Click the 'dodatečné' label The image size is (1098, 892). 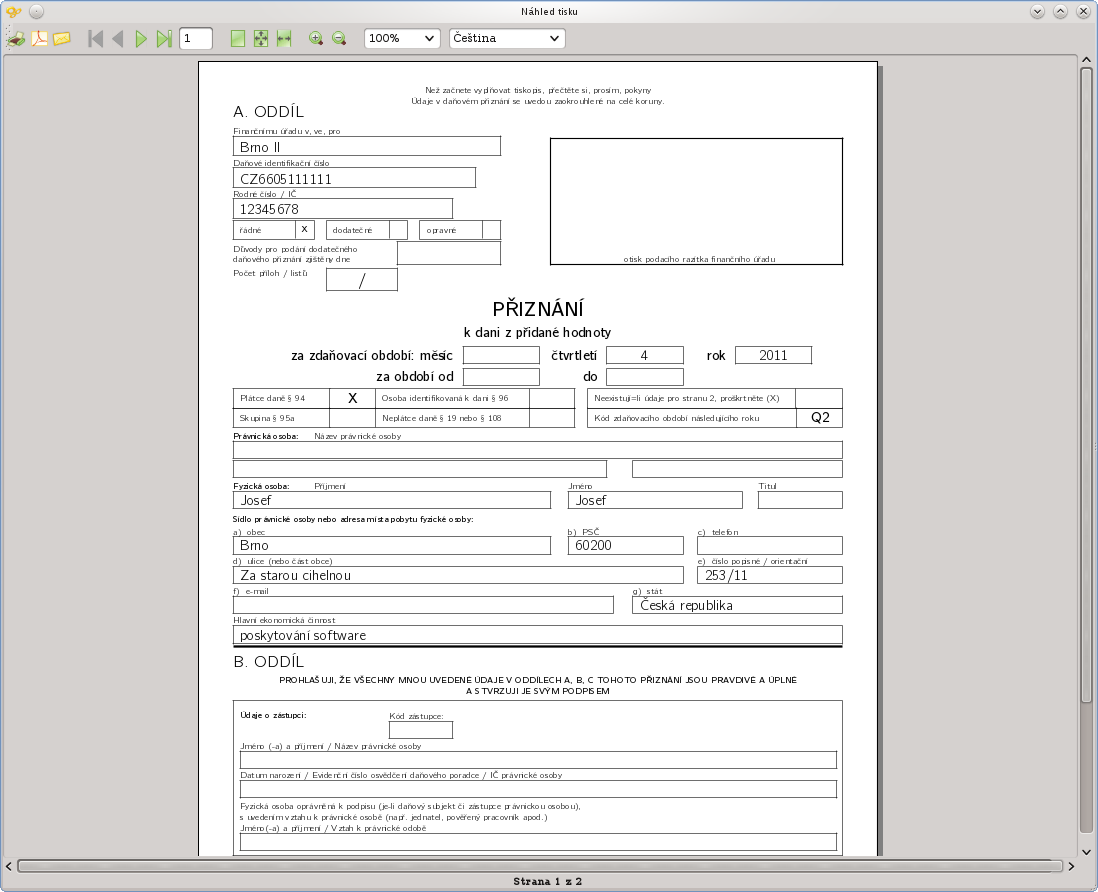click(352, 230)
